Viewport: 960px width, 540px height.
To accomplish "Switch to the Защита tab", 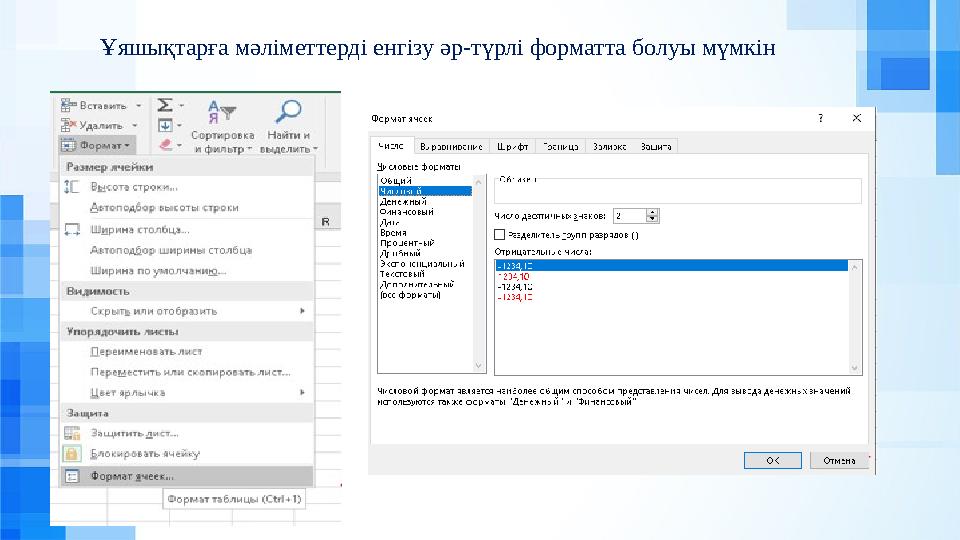I will (656, 146).
